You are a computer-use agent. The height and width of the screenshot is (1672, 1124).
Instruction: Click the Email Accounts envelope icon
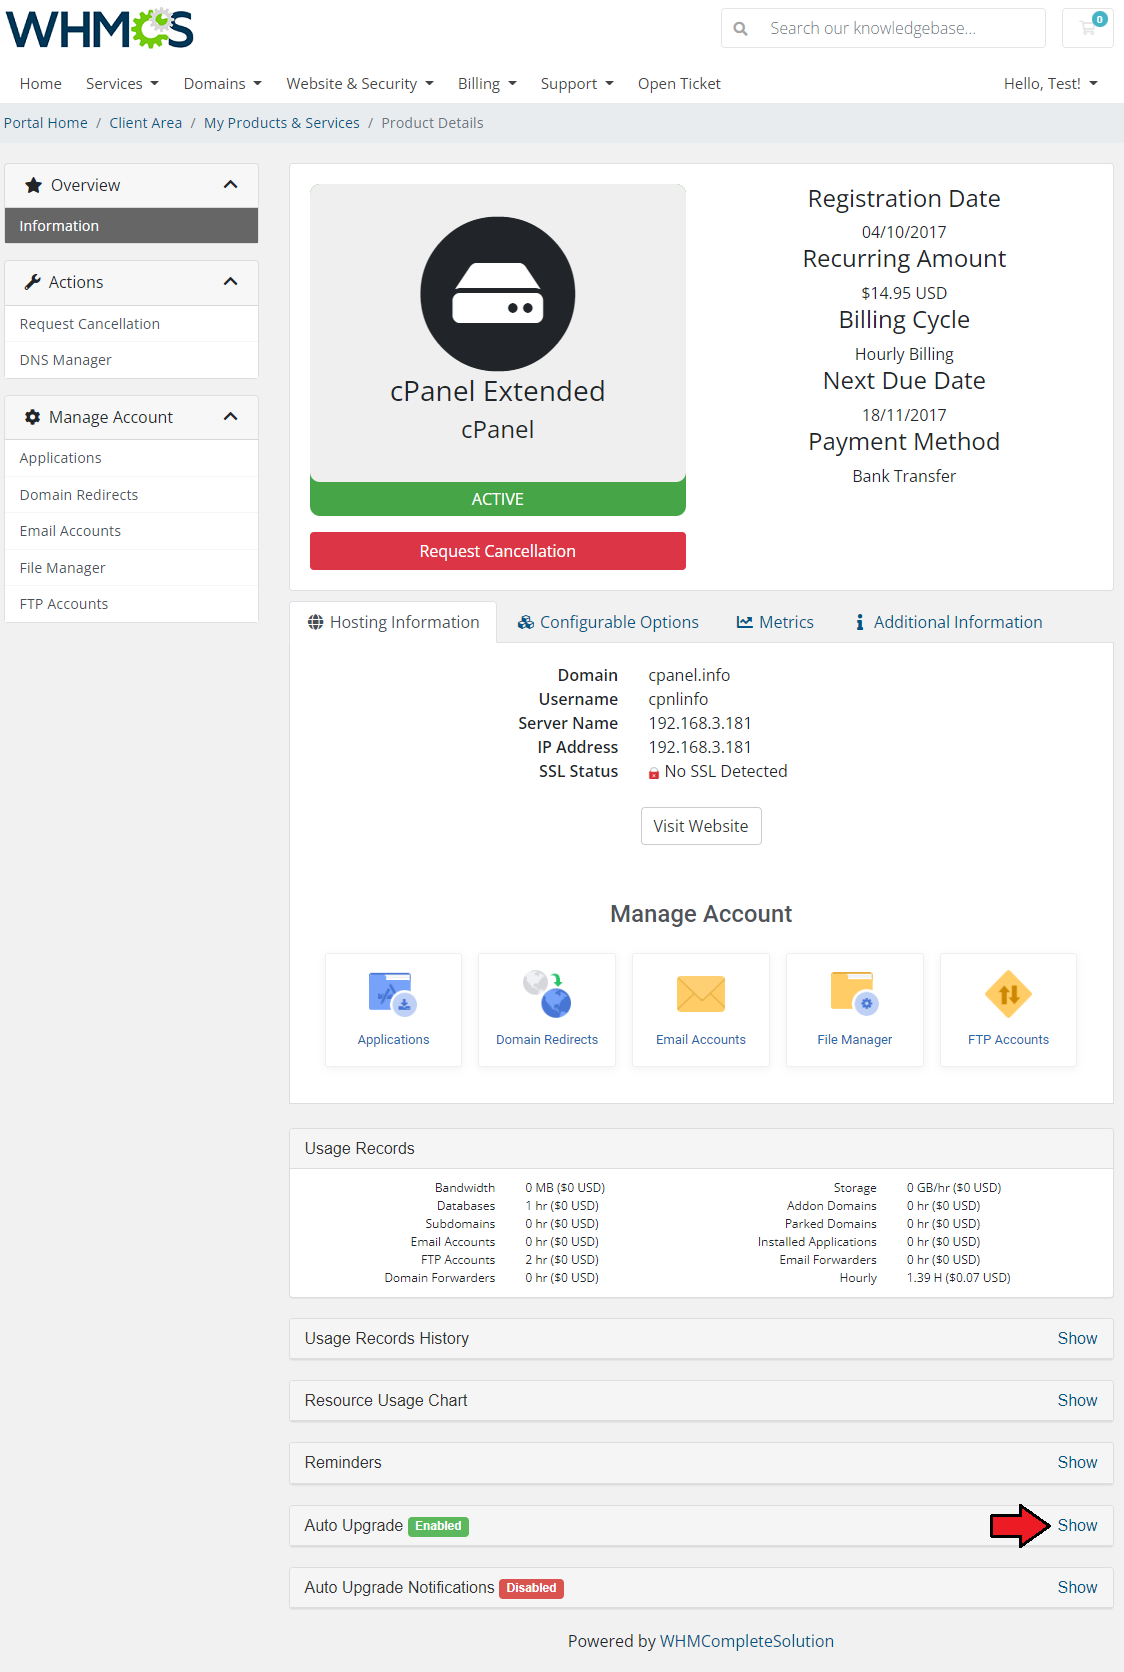(x=701, y=994)
